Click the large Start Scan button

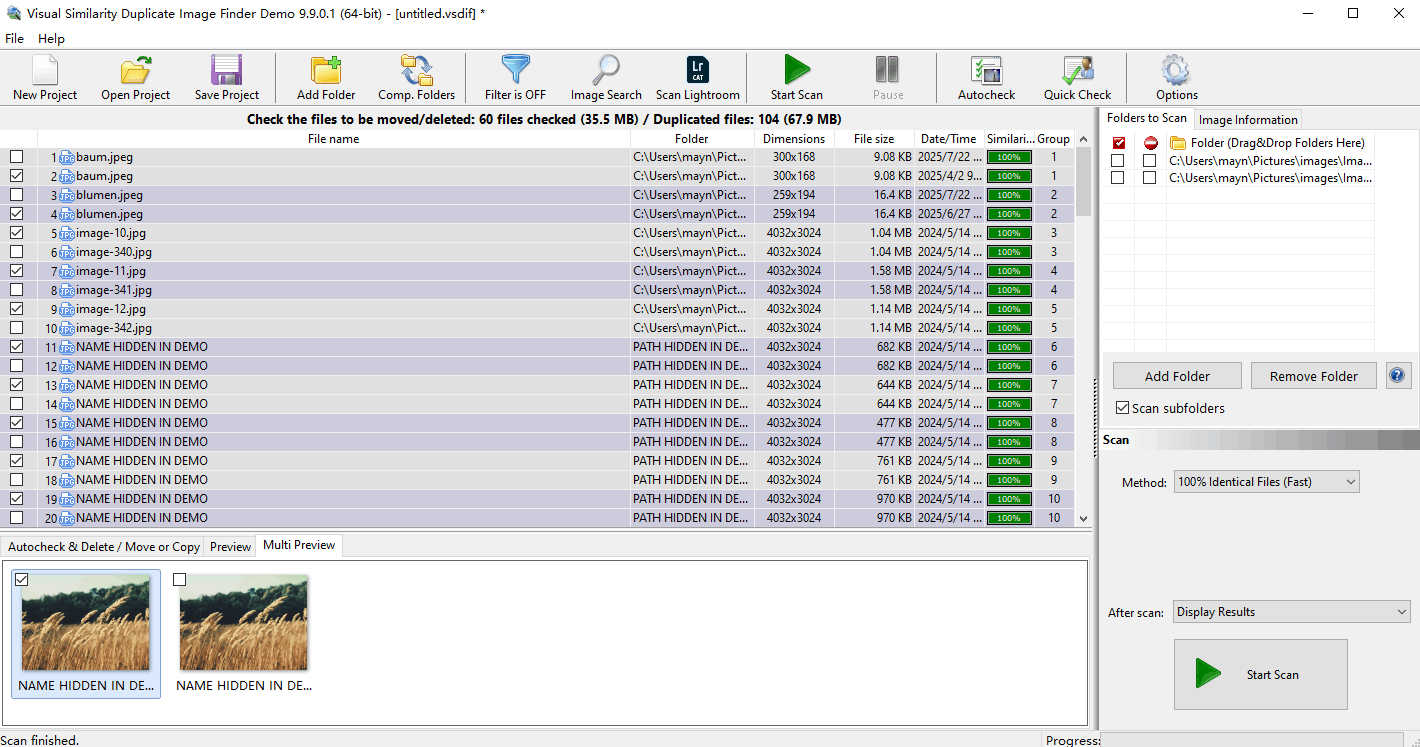click(1260, 674)
